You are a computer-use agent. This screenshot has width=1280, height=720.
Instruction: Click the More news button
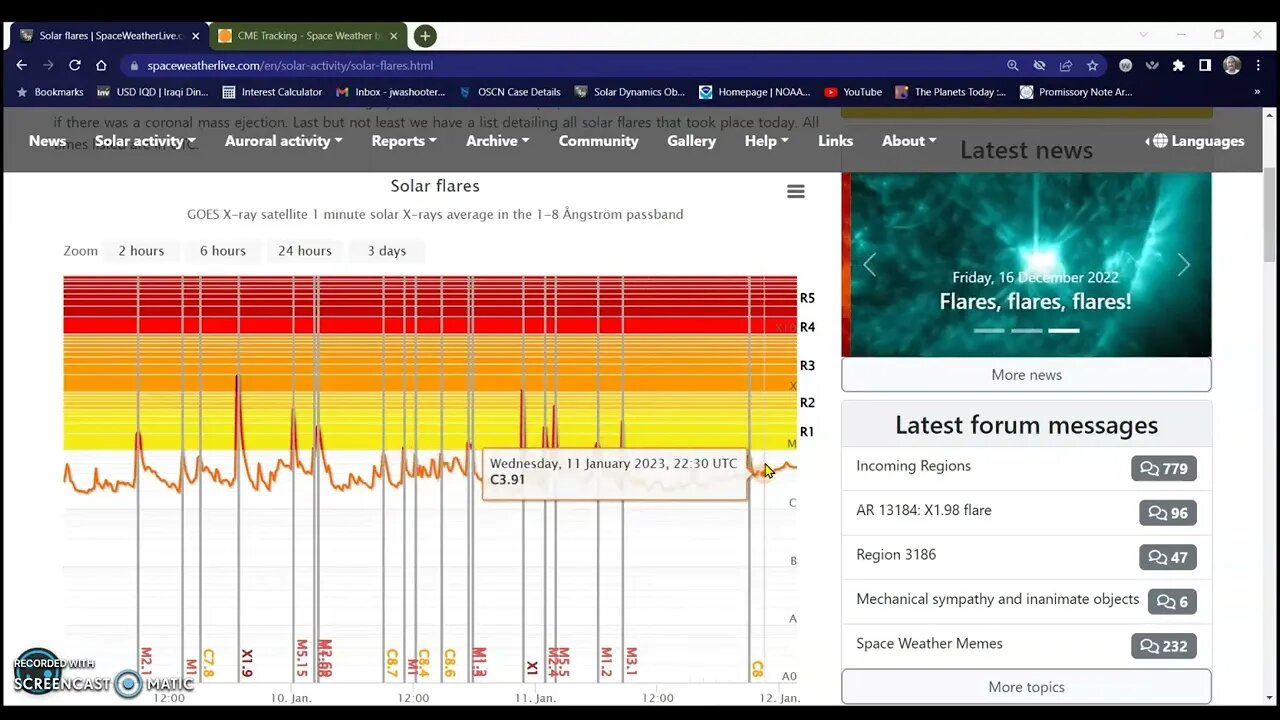click(1026, 375)
